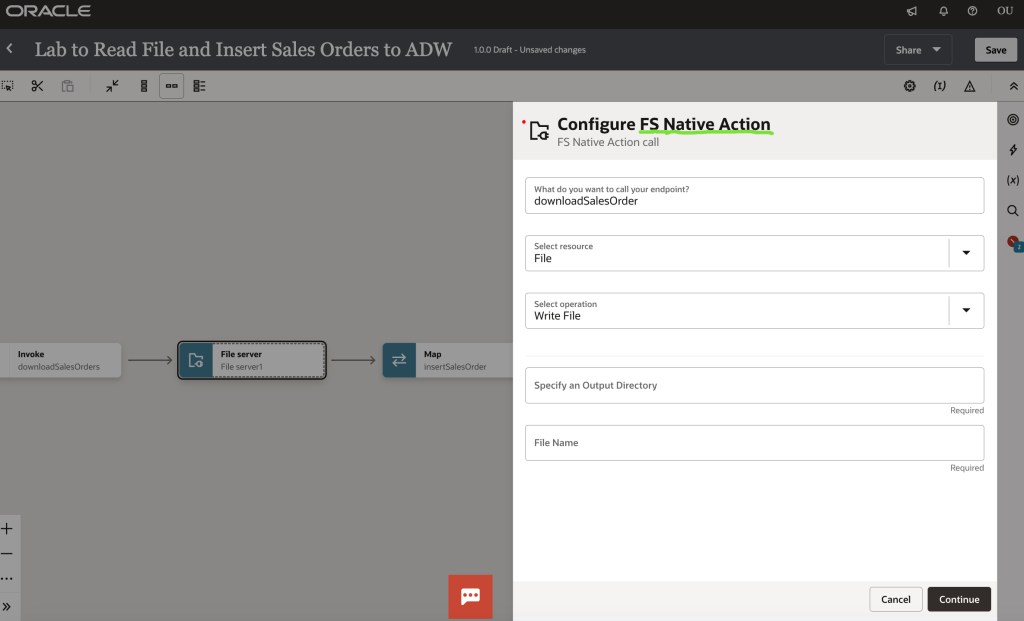Open the help question mark icon

click(972, 11)
